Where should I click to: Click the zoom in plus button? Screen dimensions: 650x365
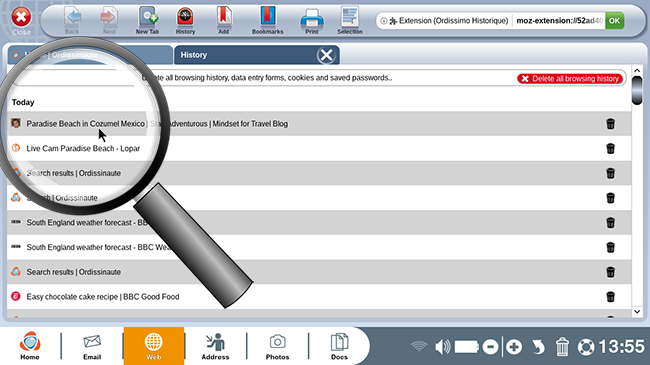(x=514, y=347)
